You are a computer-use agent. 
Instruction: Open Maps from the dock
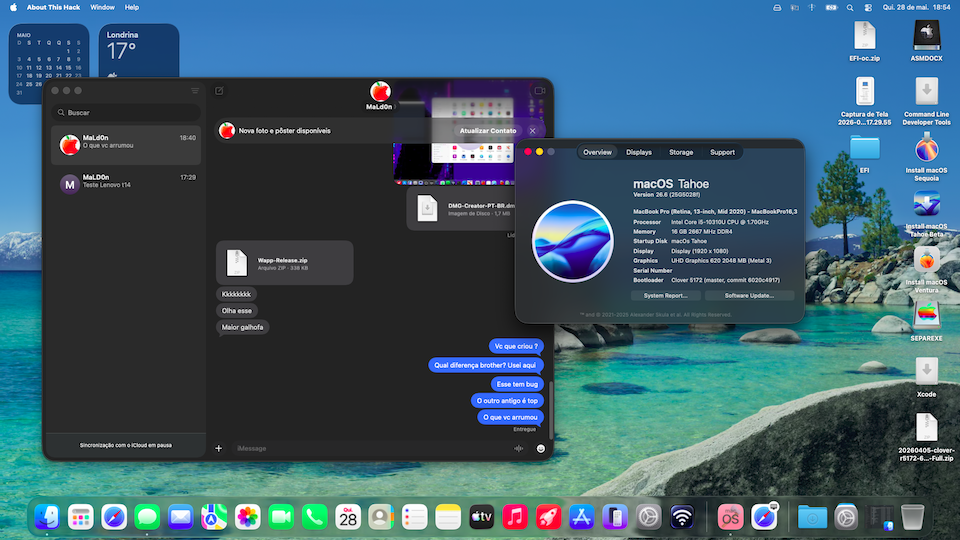(x=214, y=517)
